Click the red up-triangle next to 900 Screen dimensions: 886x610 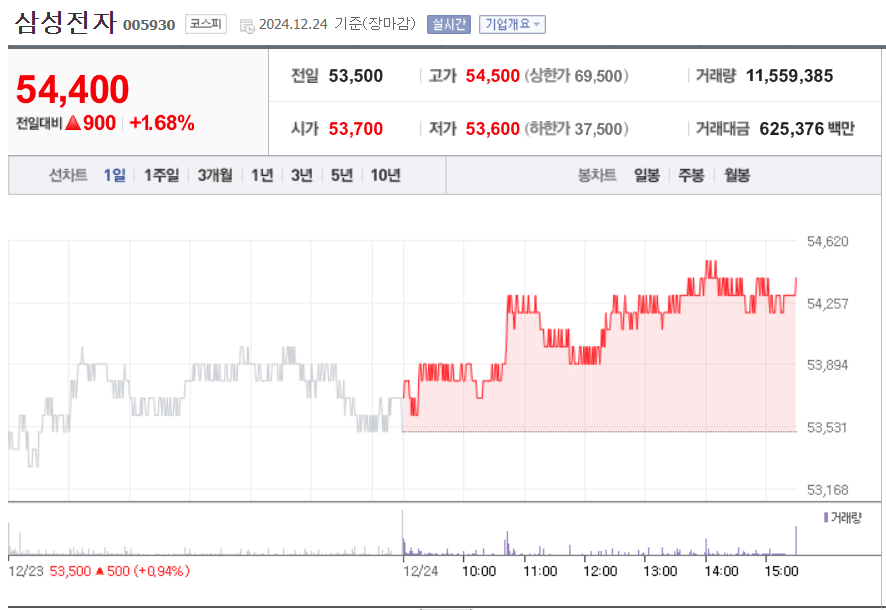[x=73, y=123]
